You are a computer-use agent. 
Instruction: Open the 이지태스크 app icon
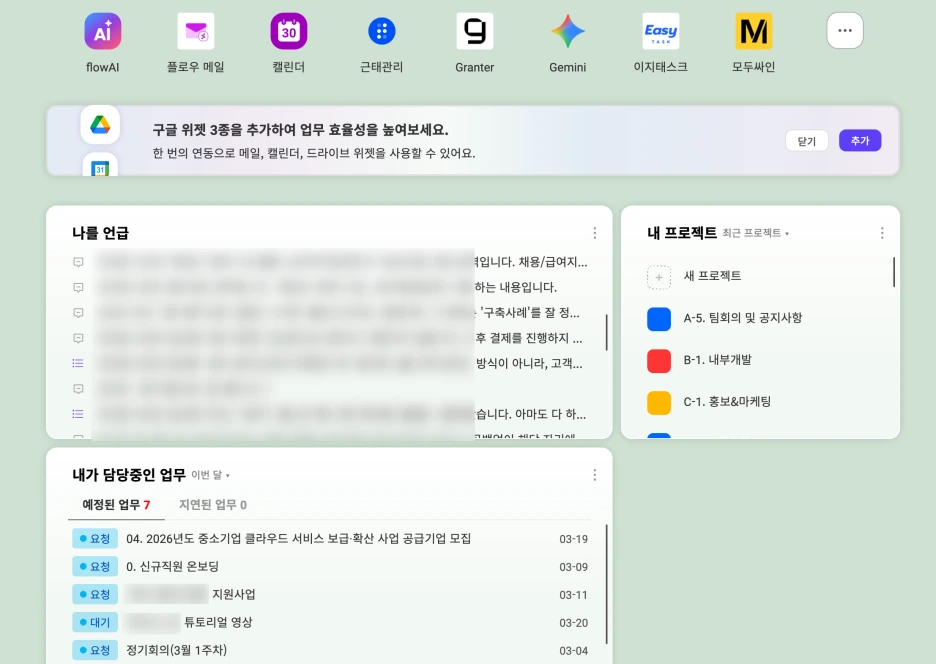coord(660,30)
